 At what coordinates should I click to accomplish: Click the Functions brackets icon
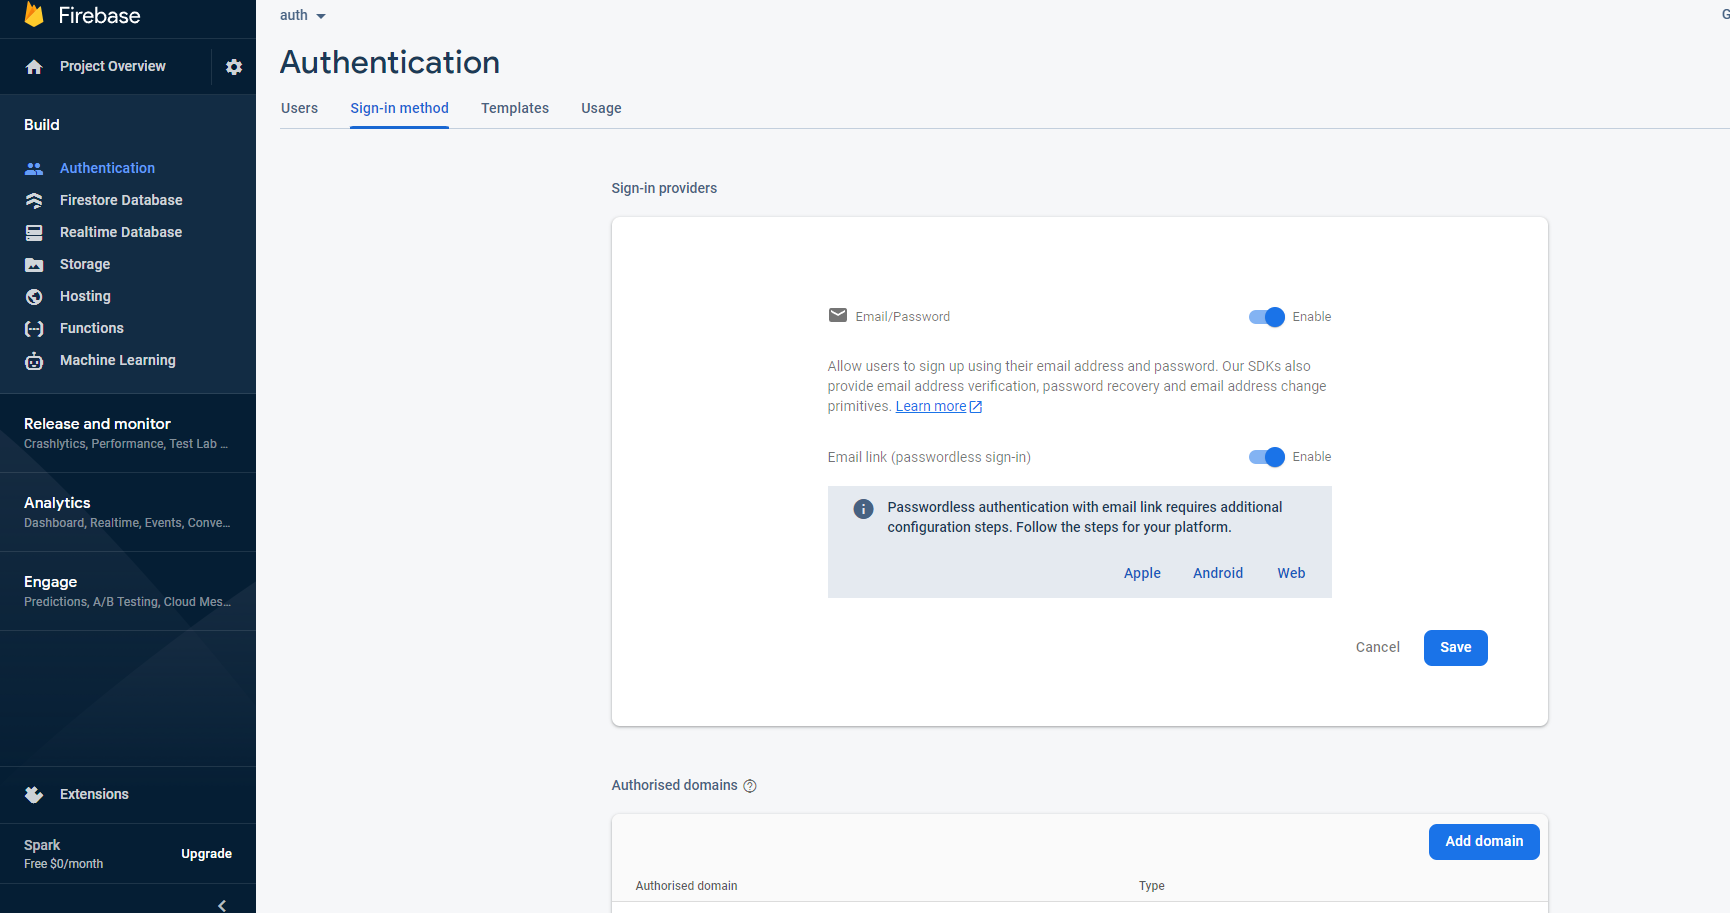(x=34, y=329)
